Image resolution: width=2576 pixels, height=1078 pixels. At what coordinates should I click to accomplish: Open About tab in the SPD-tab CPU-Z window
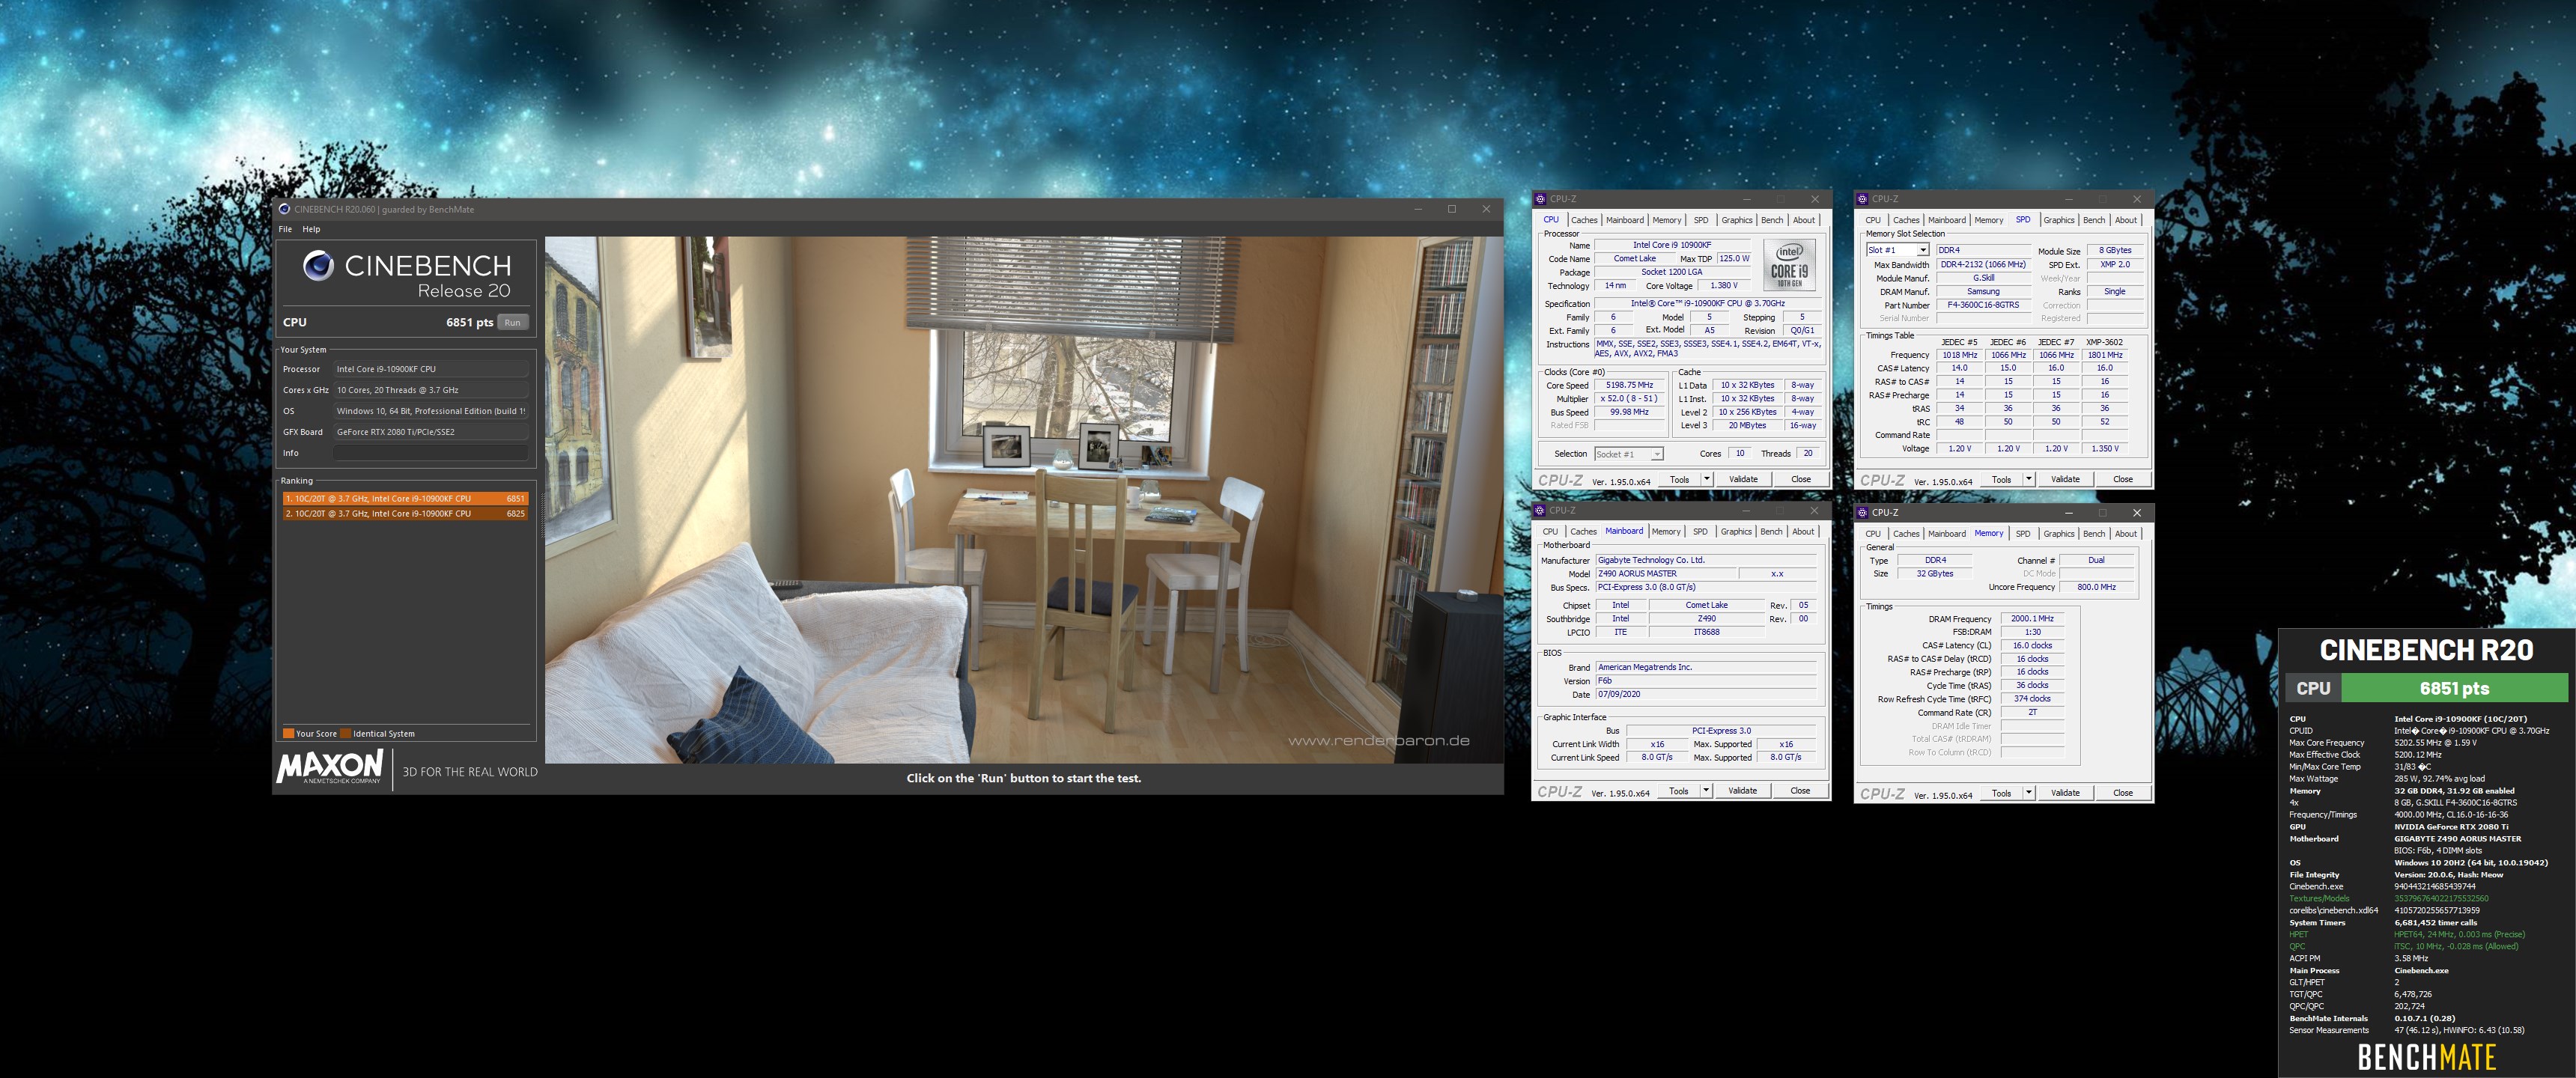(2126, 220)
